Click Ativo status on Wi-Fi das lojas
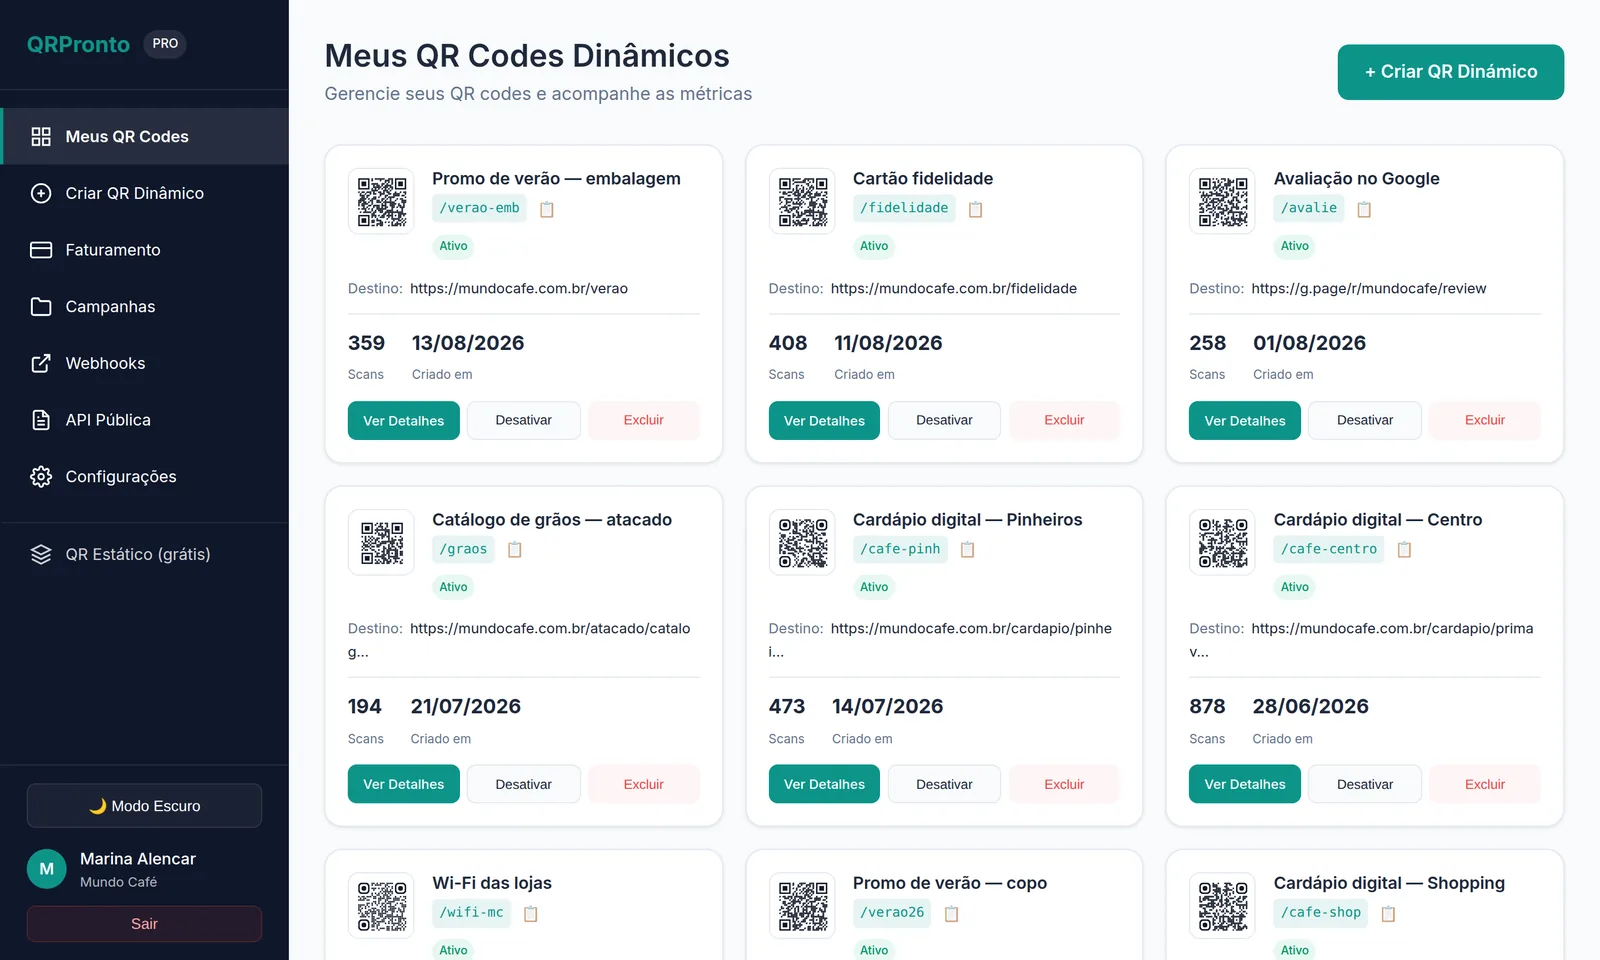The image size is (1600, 960). [453, 950]
